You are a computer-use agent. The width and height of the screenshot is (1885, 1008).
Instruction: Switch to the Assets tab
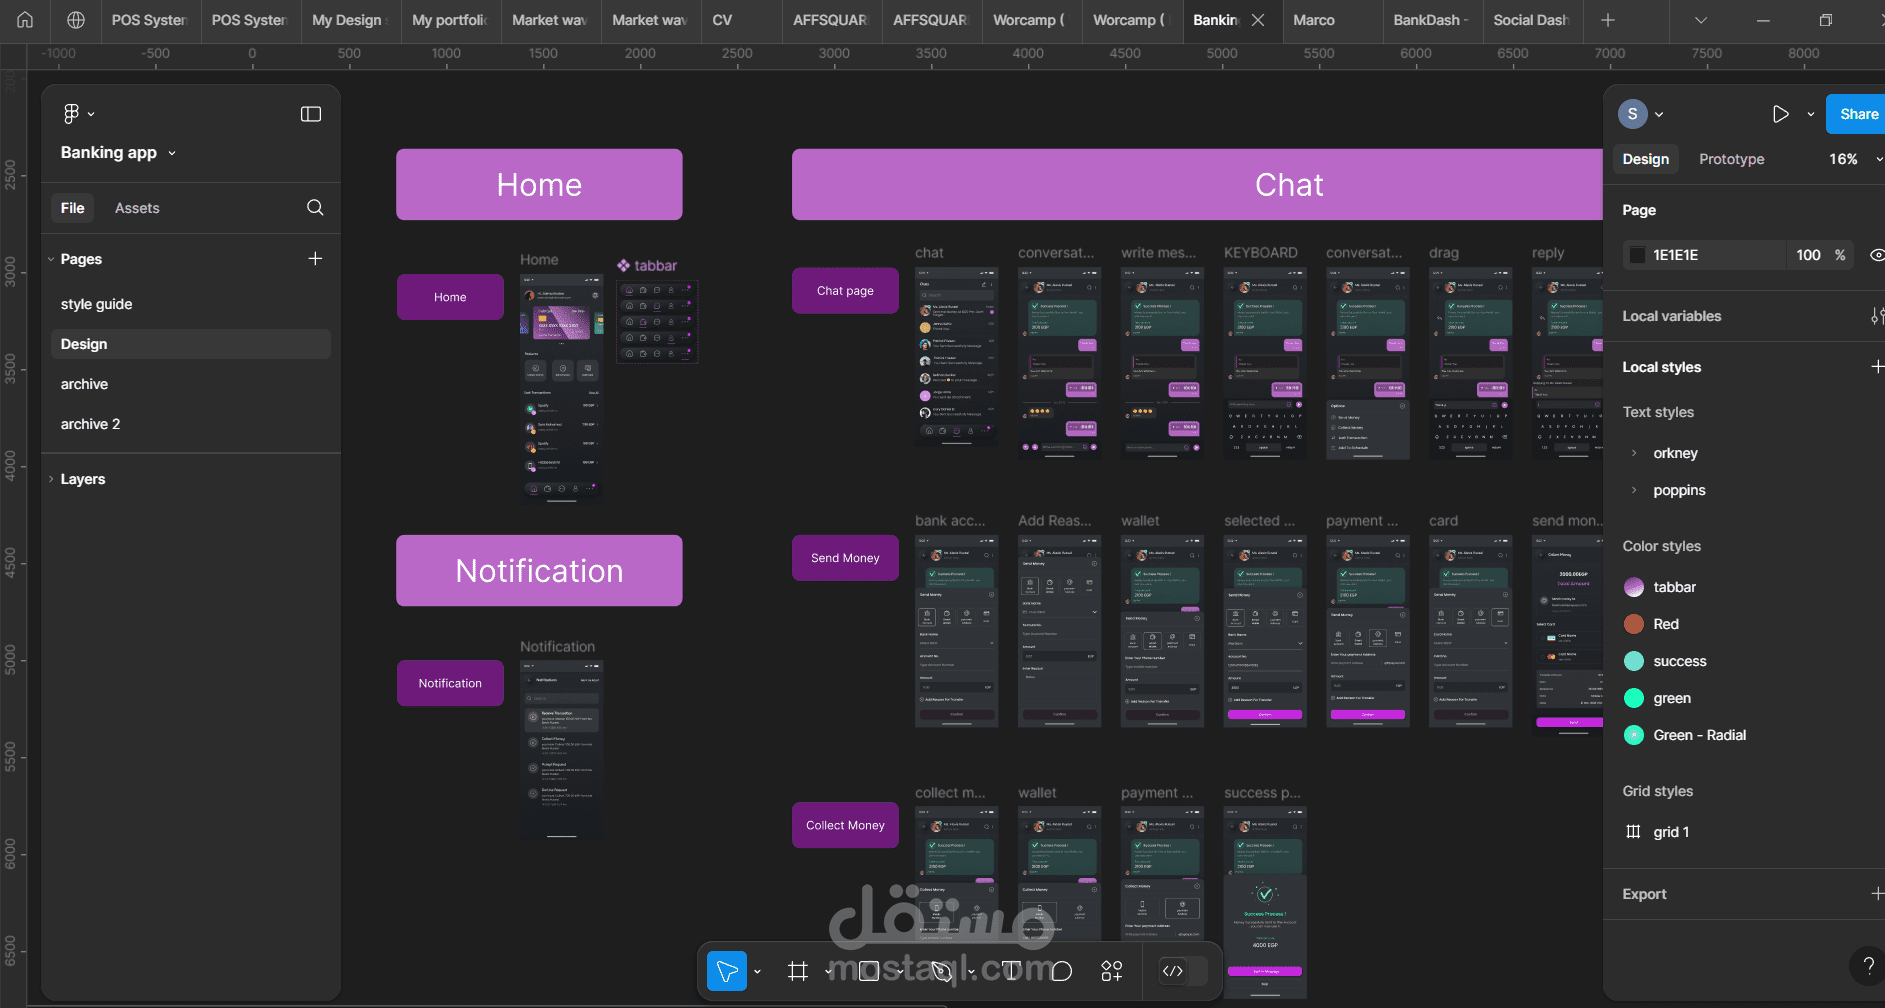pyautogui.click(x=136, y=207)
